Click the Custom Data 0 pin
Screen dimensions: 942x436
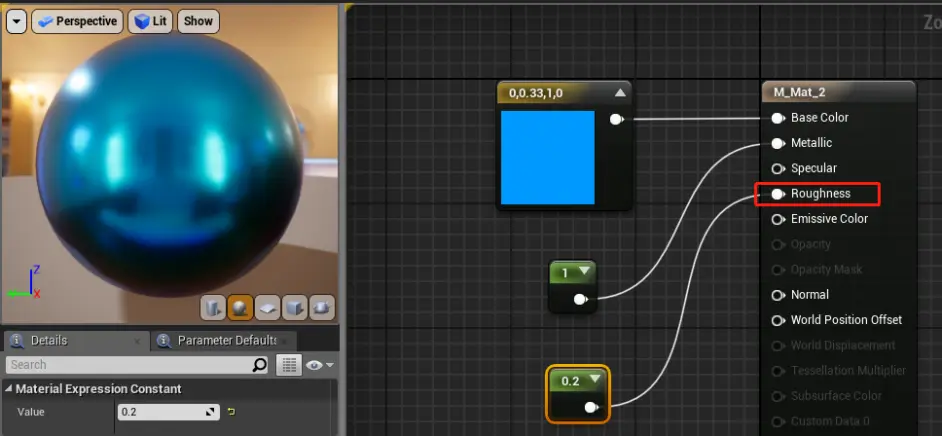(x=778, y=421)
